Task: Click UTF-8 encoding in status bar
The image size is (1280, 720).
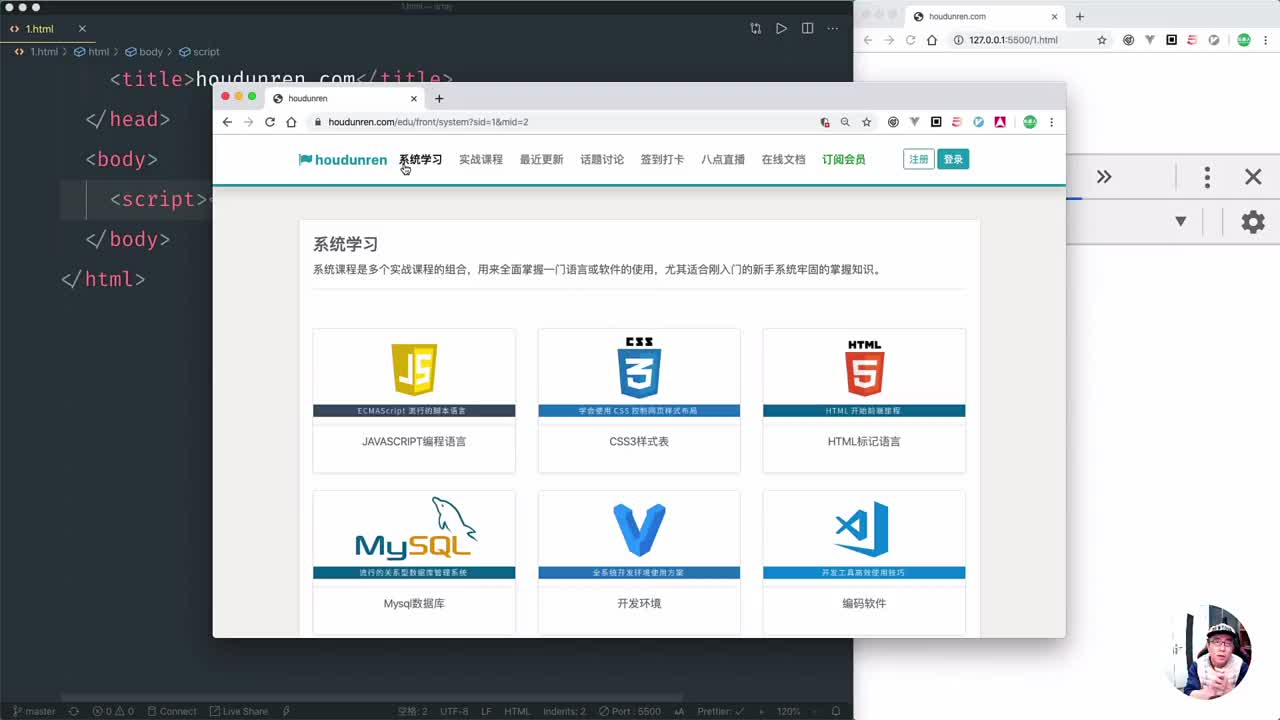Action: [x=454, y=712]
